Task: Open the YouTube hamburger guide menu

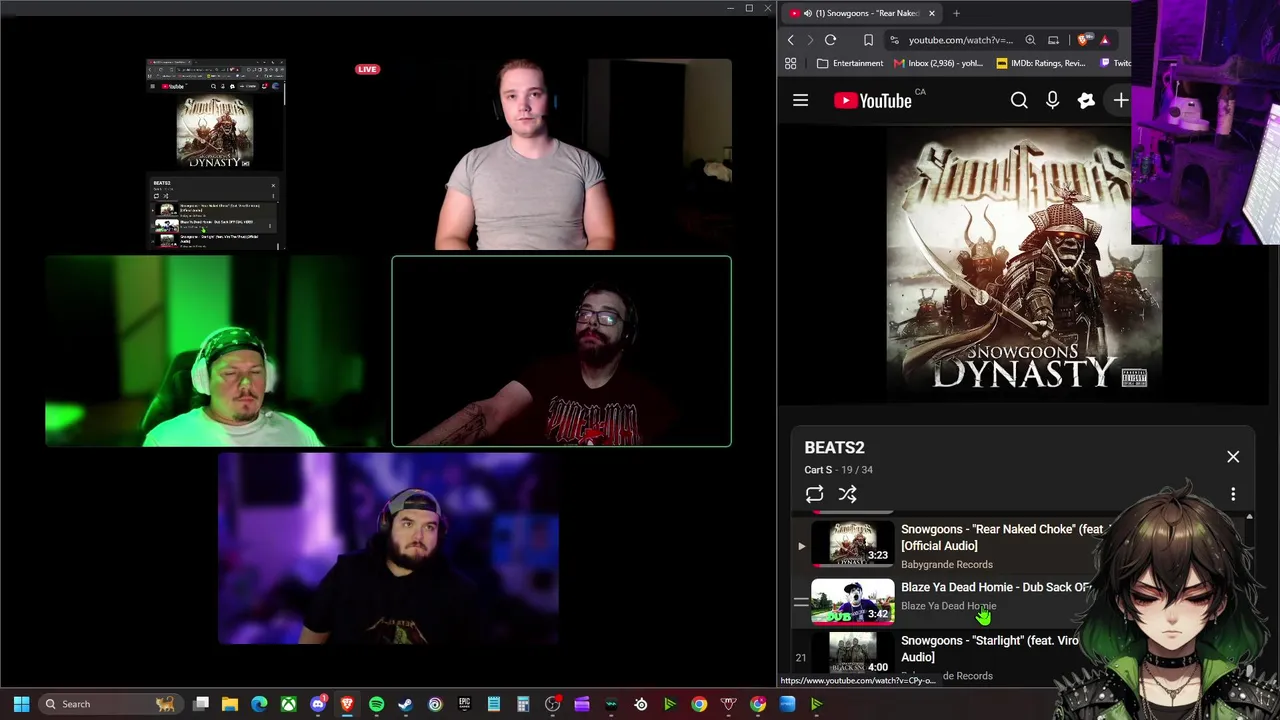Action: click(800, 100)
